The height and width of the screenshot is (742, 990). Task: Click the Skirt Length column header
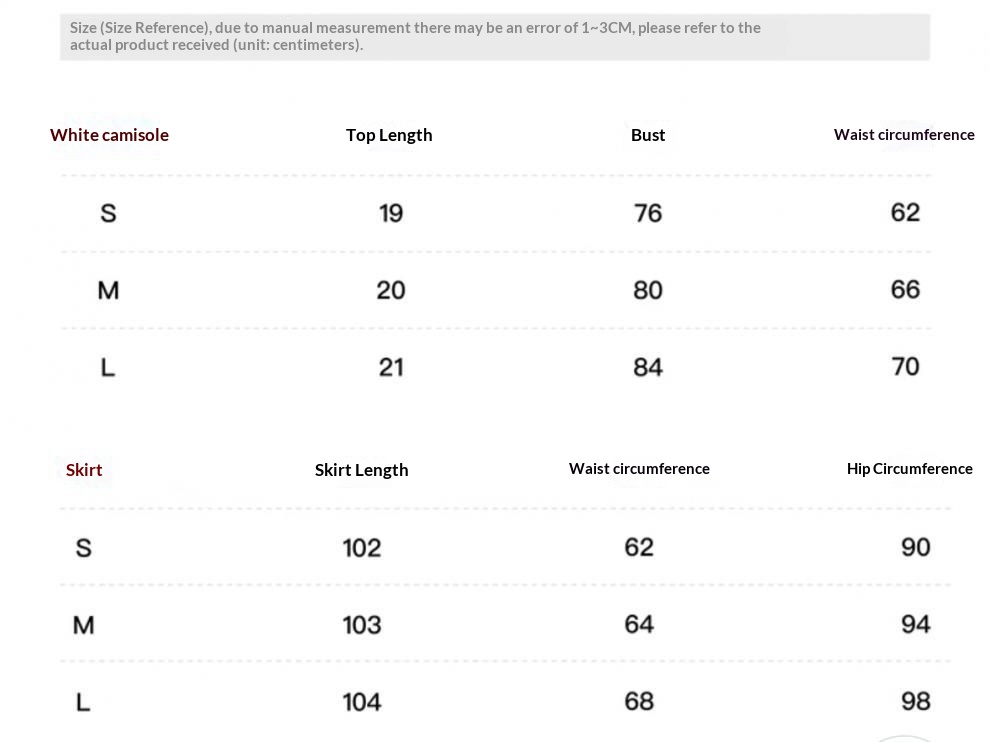click(361, 470)
